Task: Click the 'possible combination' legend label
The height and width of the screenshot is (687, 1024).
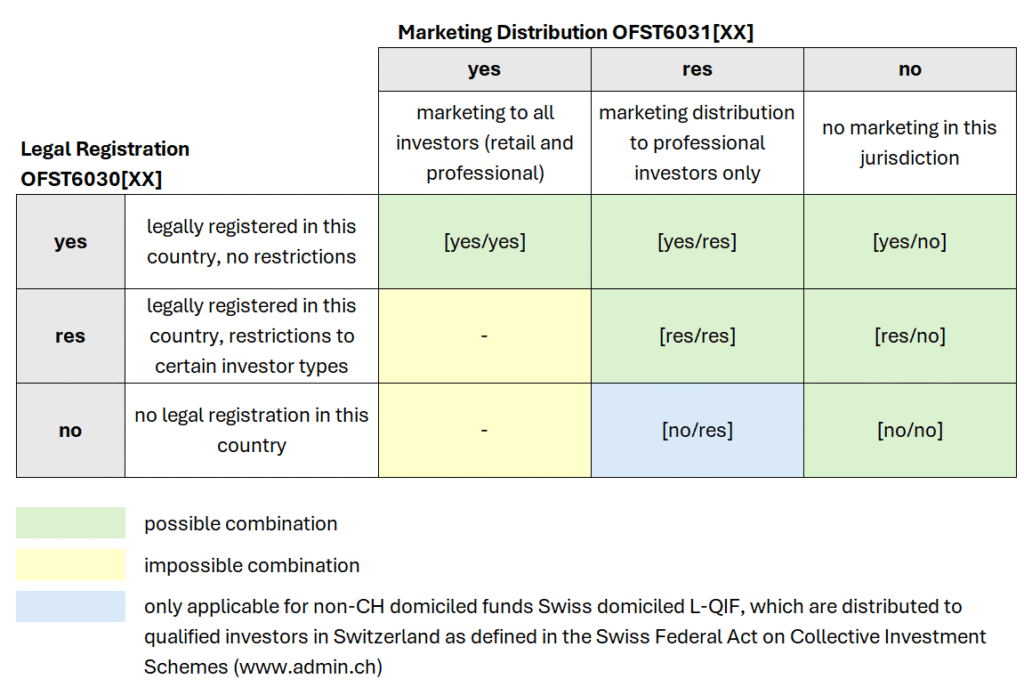Action: (241, 524)
